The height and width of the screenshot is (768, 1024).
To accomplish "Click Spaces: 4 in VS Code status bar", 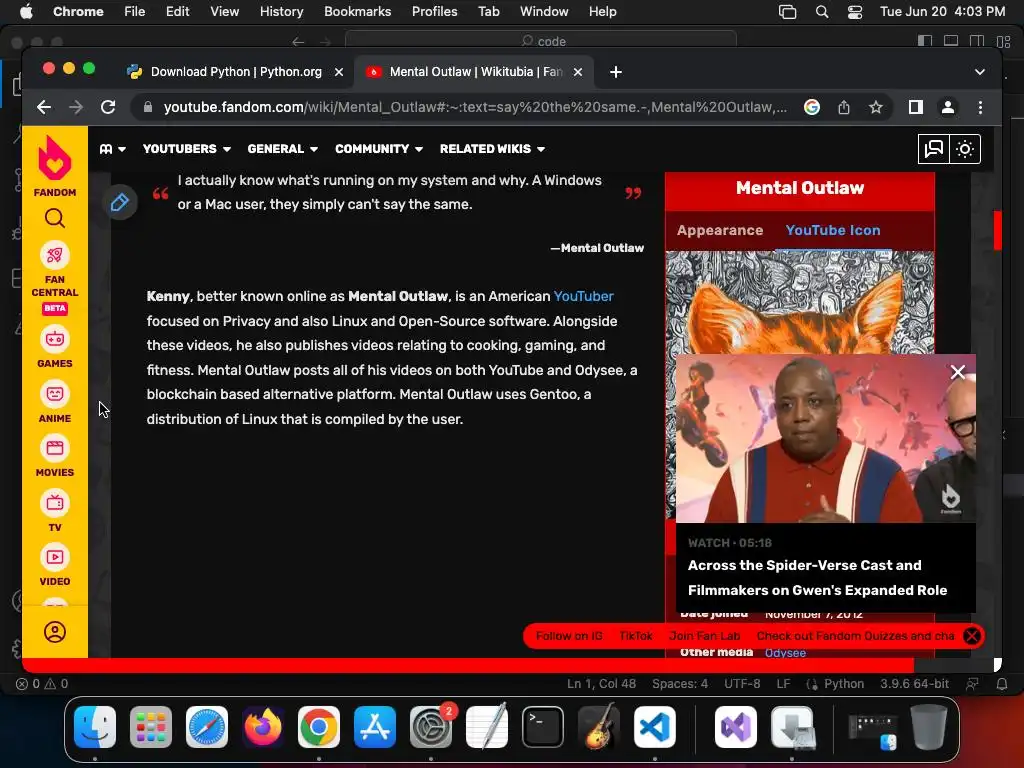I will click(x=679, y=684).
